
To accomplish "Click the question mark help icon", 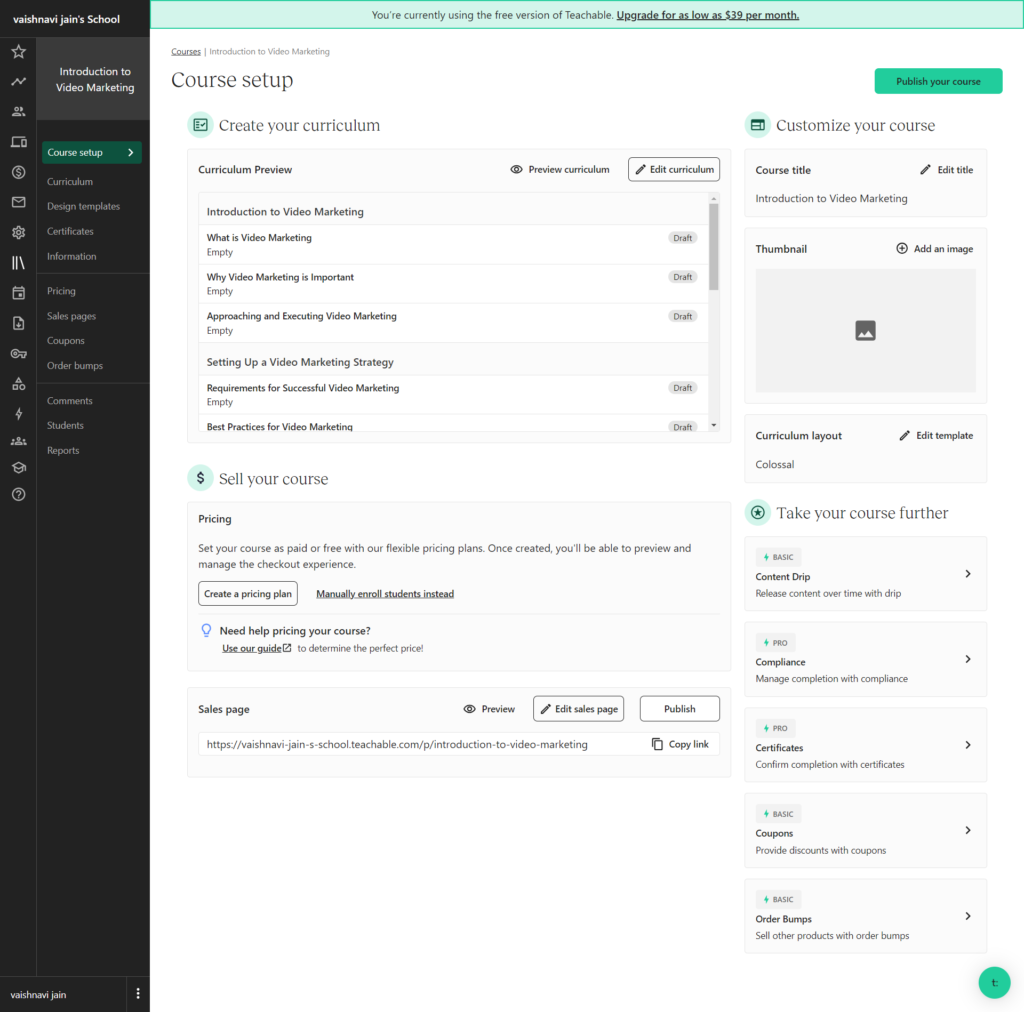I will click(18, 494).
